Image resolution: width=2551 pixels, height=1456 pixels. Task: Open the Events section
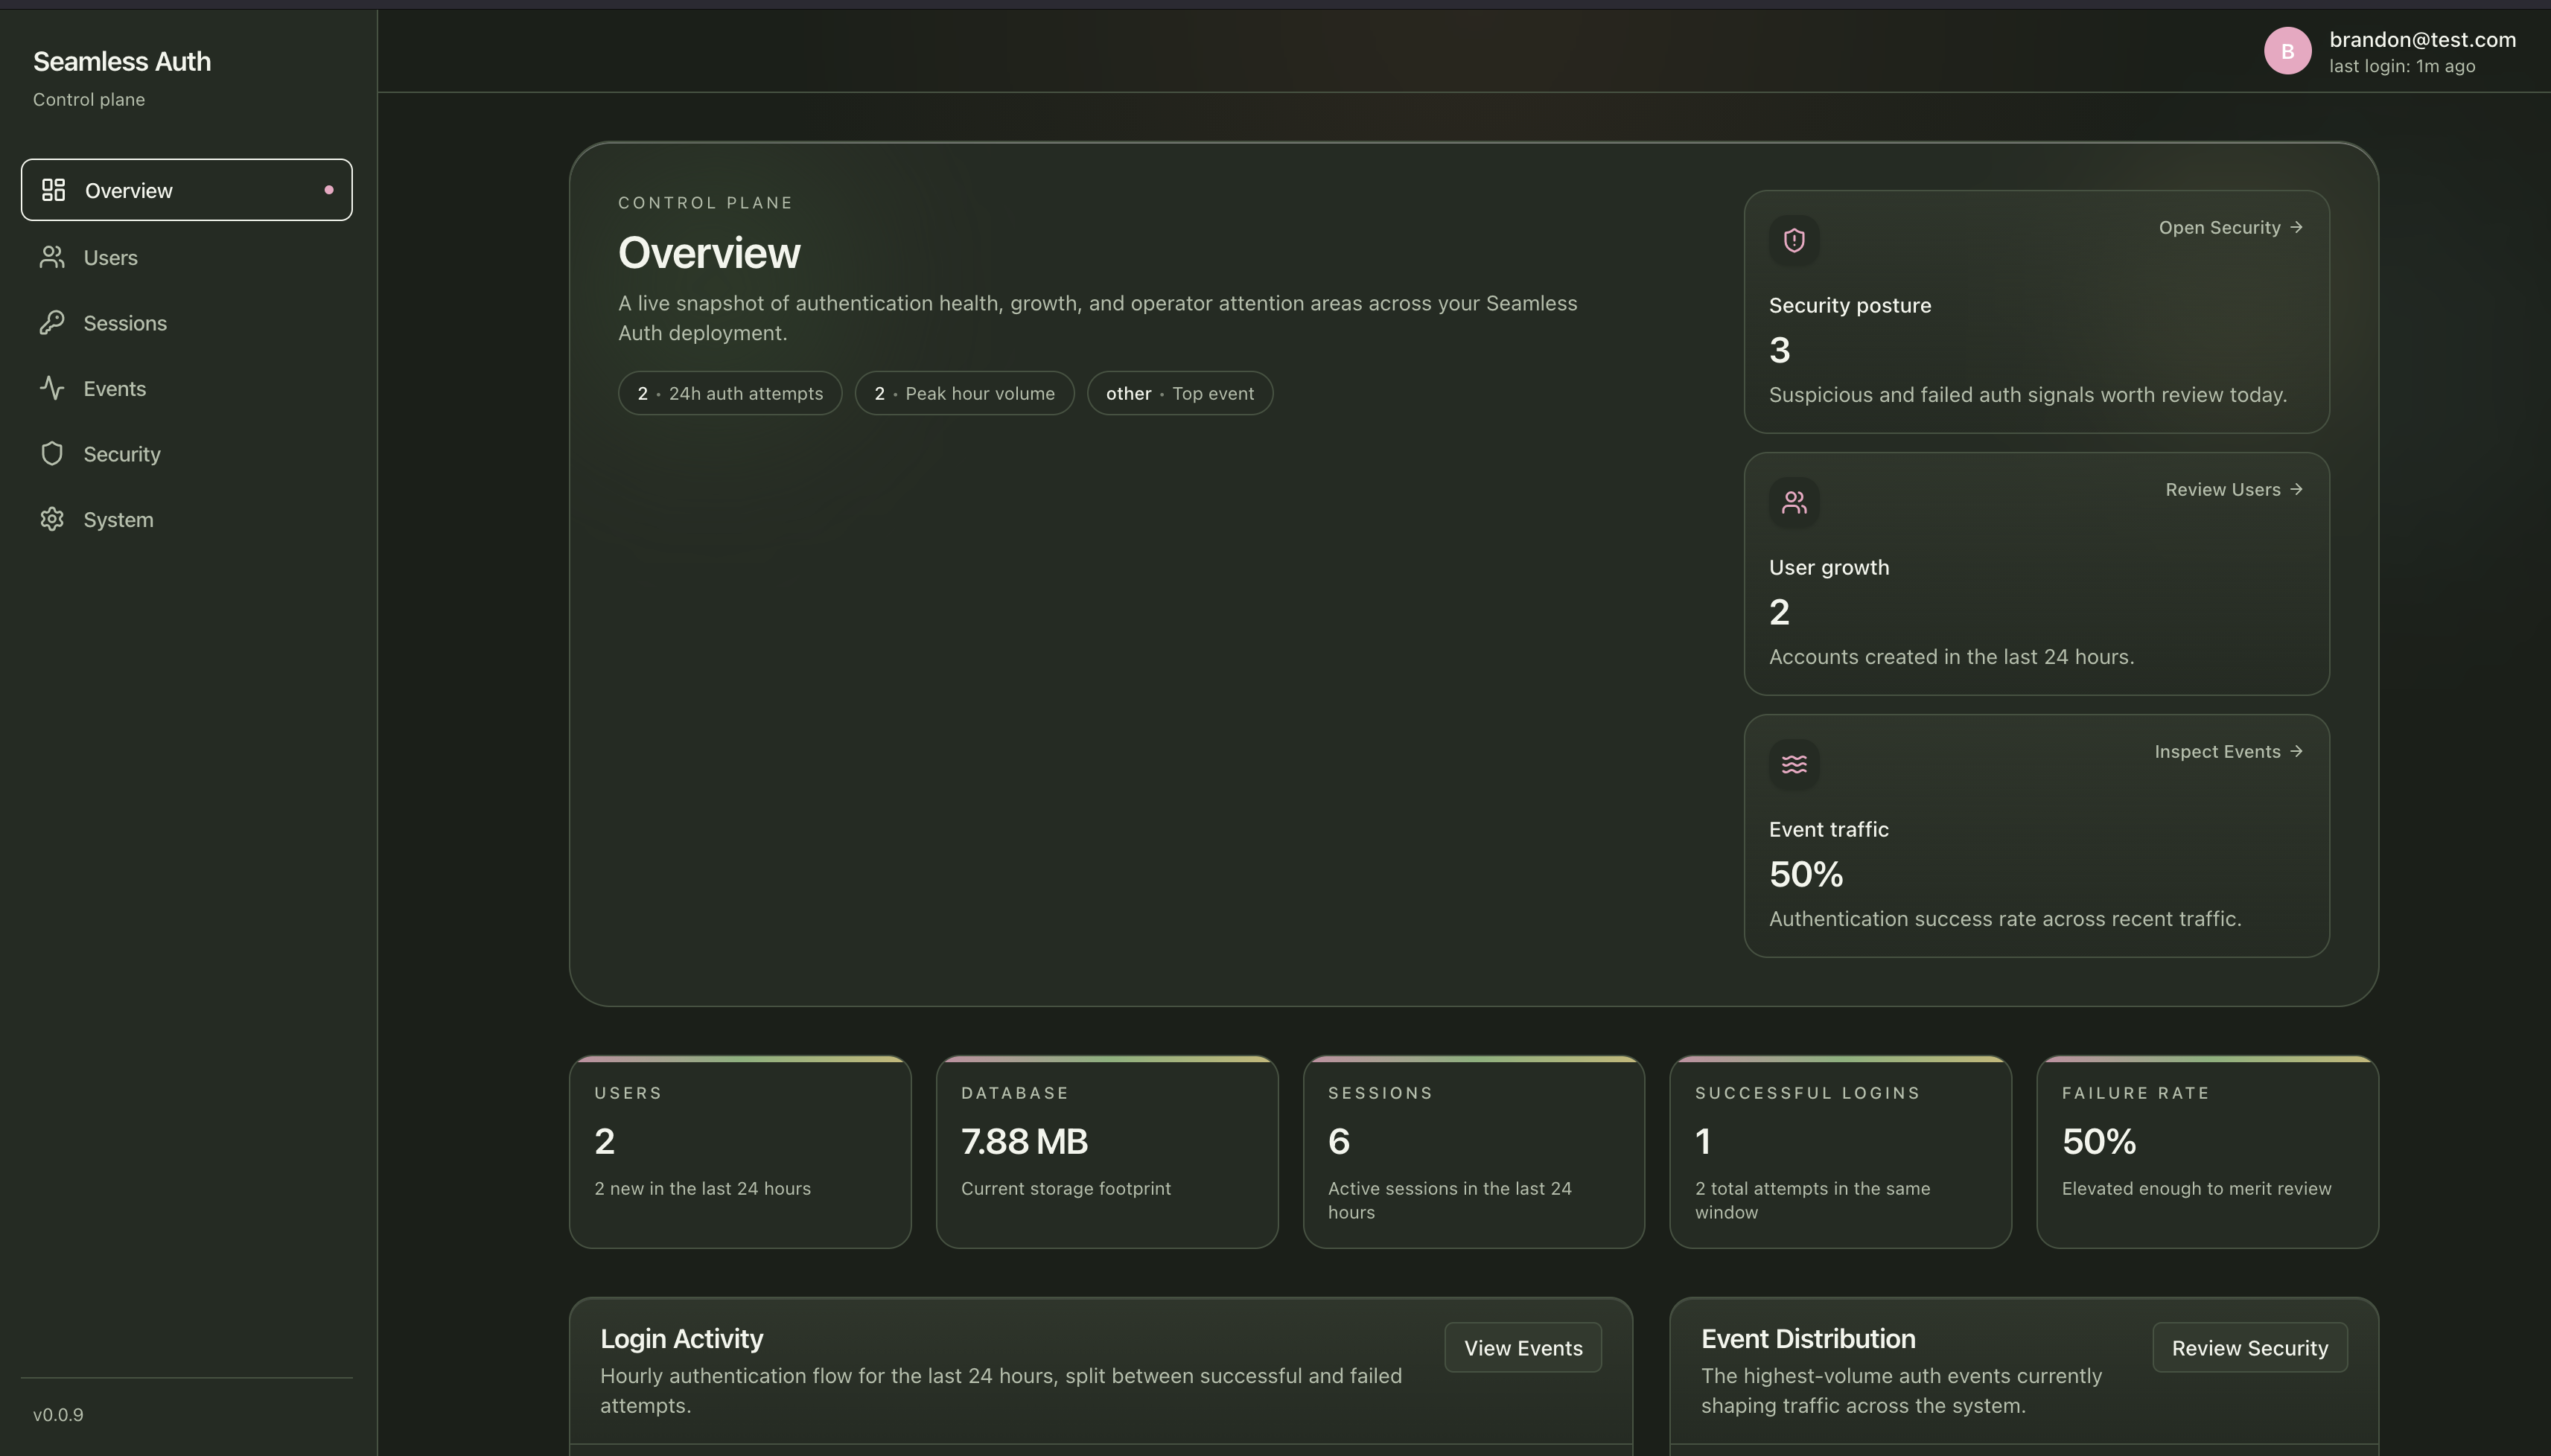187,388
